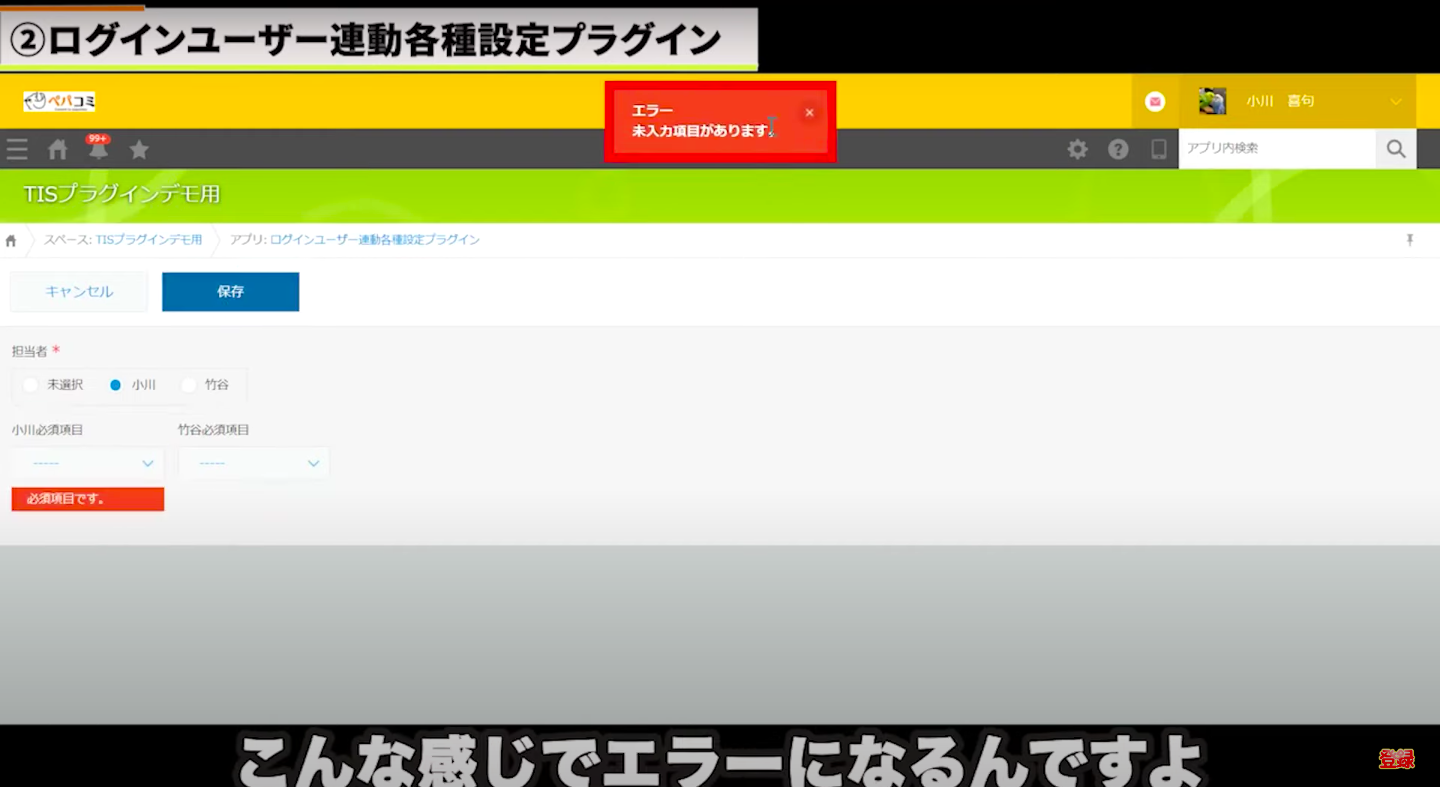Viewport: 1440px width, 787px height.
Task: Click the キャンセル button
Action: coord(79,292)
